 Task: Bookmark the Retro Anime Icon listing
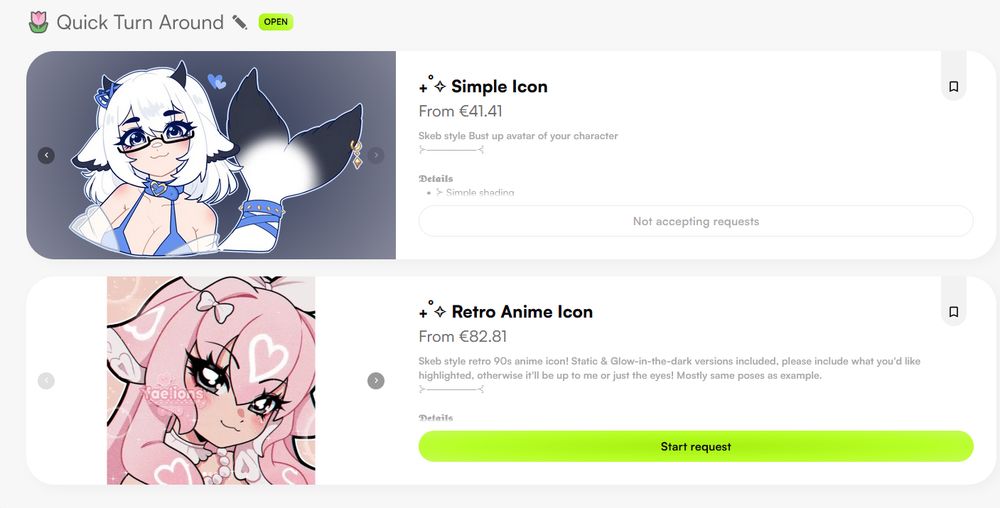pyautogui.click(x=953, y=312)
